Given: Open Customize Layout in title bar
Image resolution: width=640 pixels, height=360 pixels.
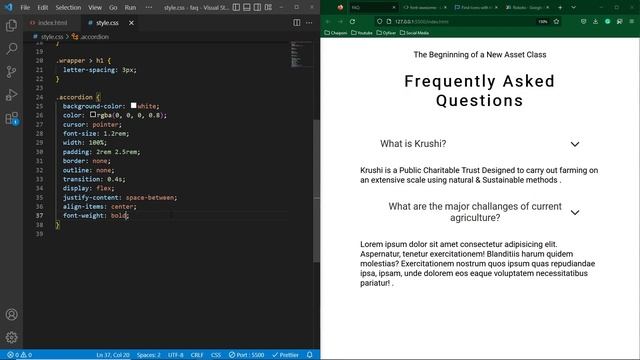Looking at the screenshot, I should coord(268,7).
